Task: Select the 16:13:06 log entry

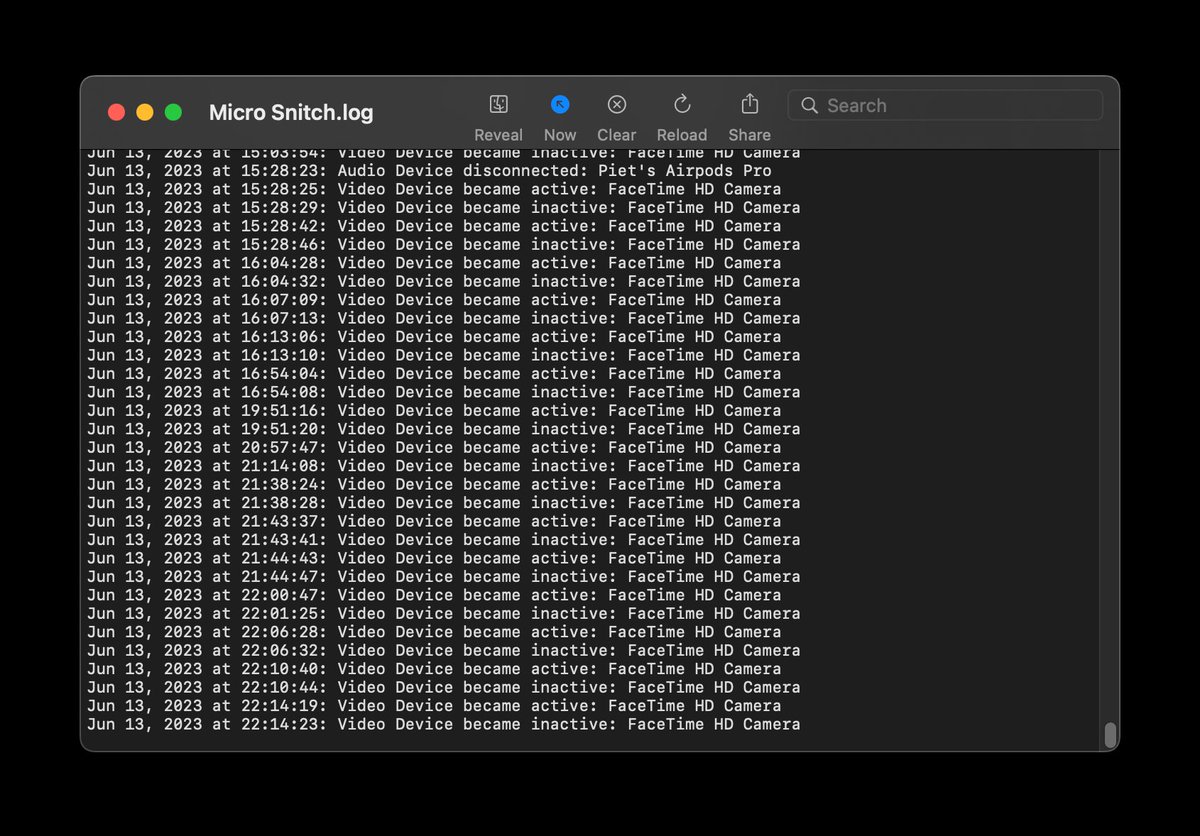Action: click(434, 337)
